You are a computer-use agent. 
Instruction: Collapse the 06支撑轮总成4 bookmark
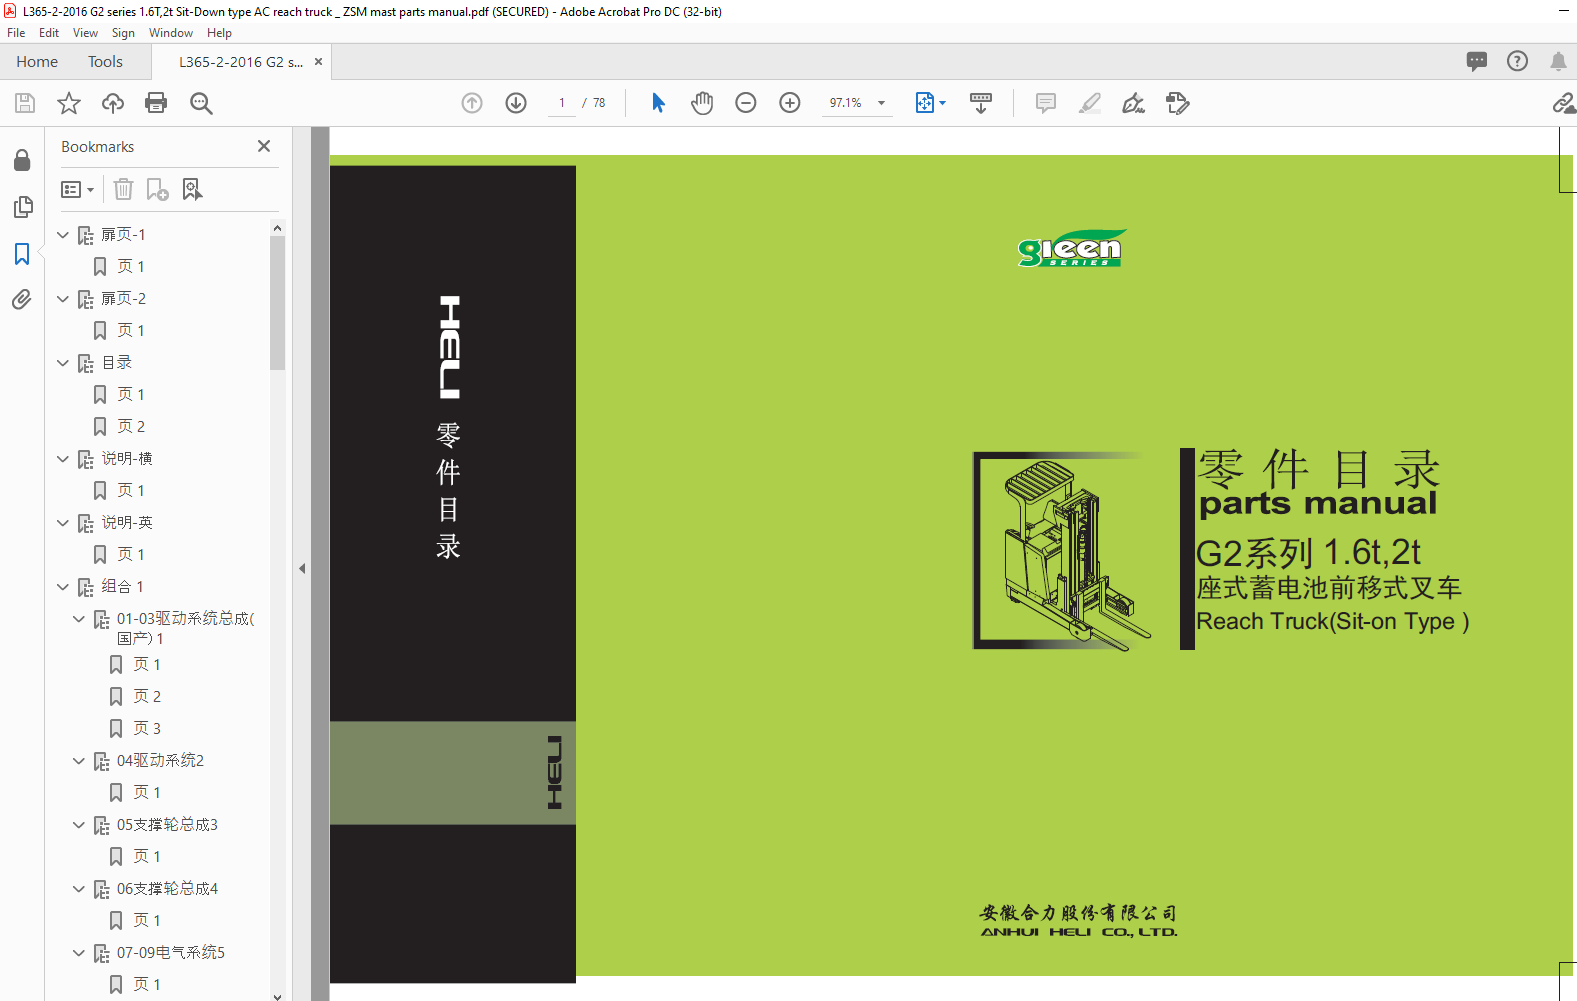coord(79,889)
